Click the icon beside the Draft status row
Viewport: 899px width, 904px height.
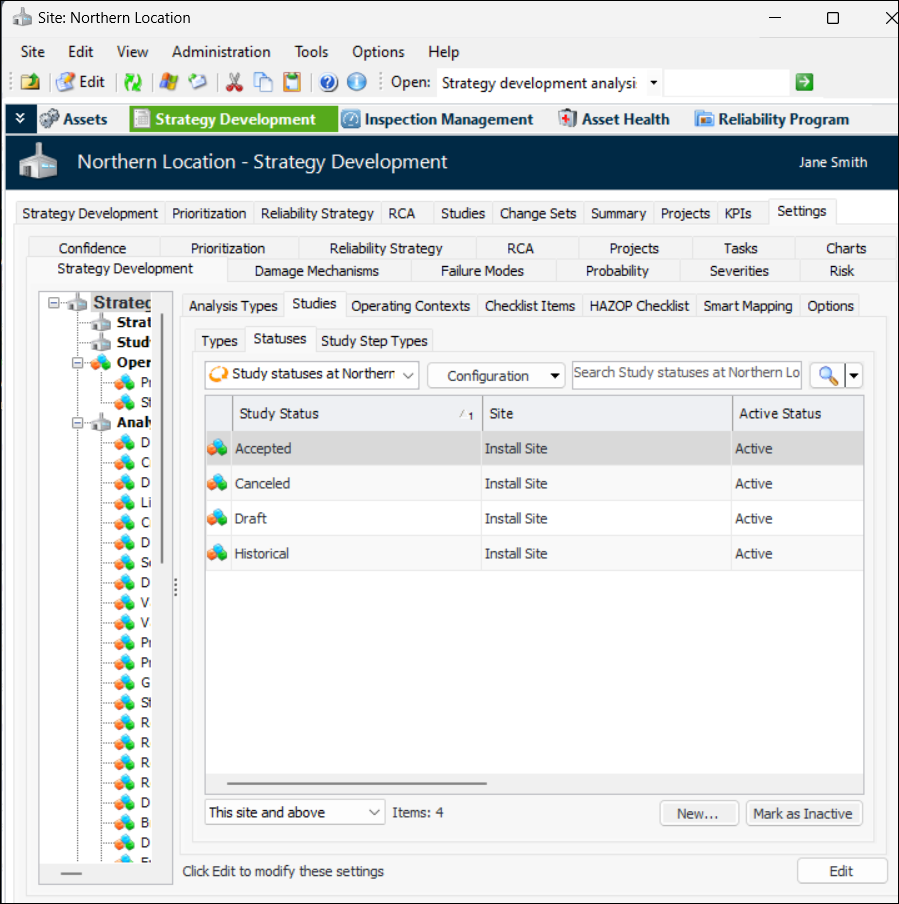[x=217, y=519]
